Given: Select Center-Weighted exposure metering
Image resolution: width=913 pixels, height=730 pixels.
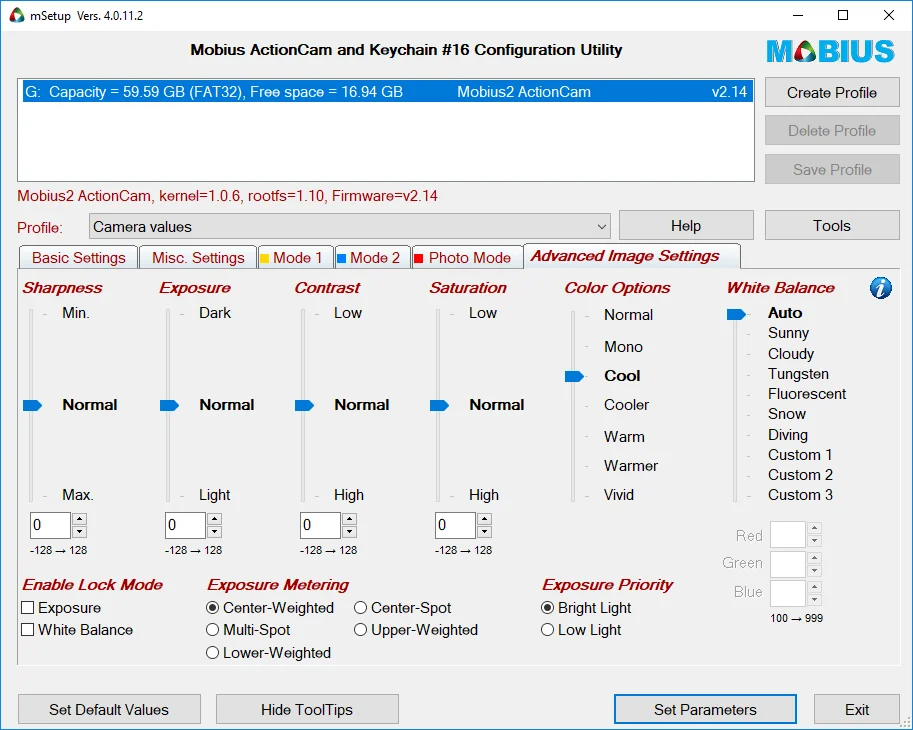Looking at the screenshot, I should point(213,608).
